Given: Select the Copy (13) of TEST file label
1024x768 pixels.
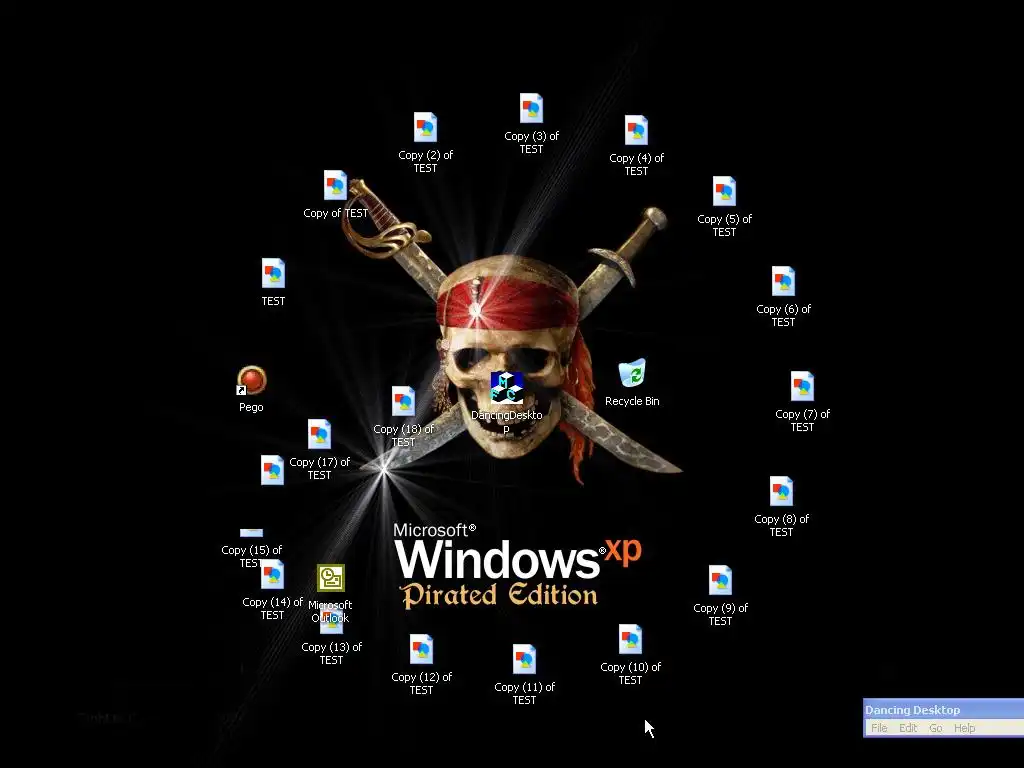Looking at the screenshot, I should [x=331, y=653].
